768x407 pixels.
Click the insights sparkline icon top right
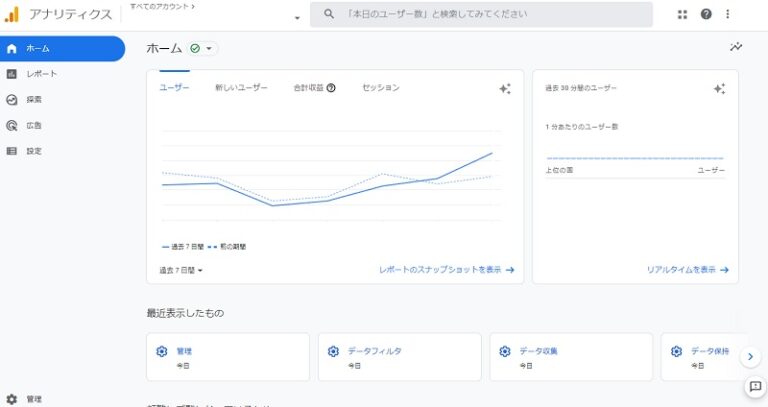point(736,47)
